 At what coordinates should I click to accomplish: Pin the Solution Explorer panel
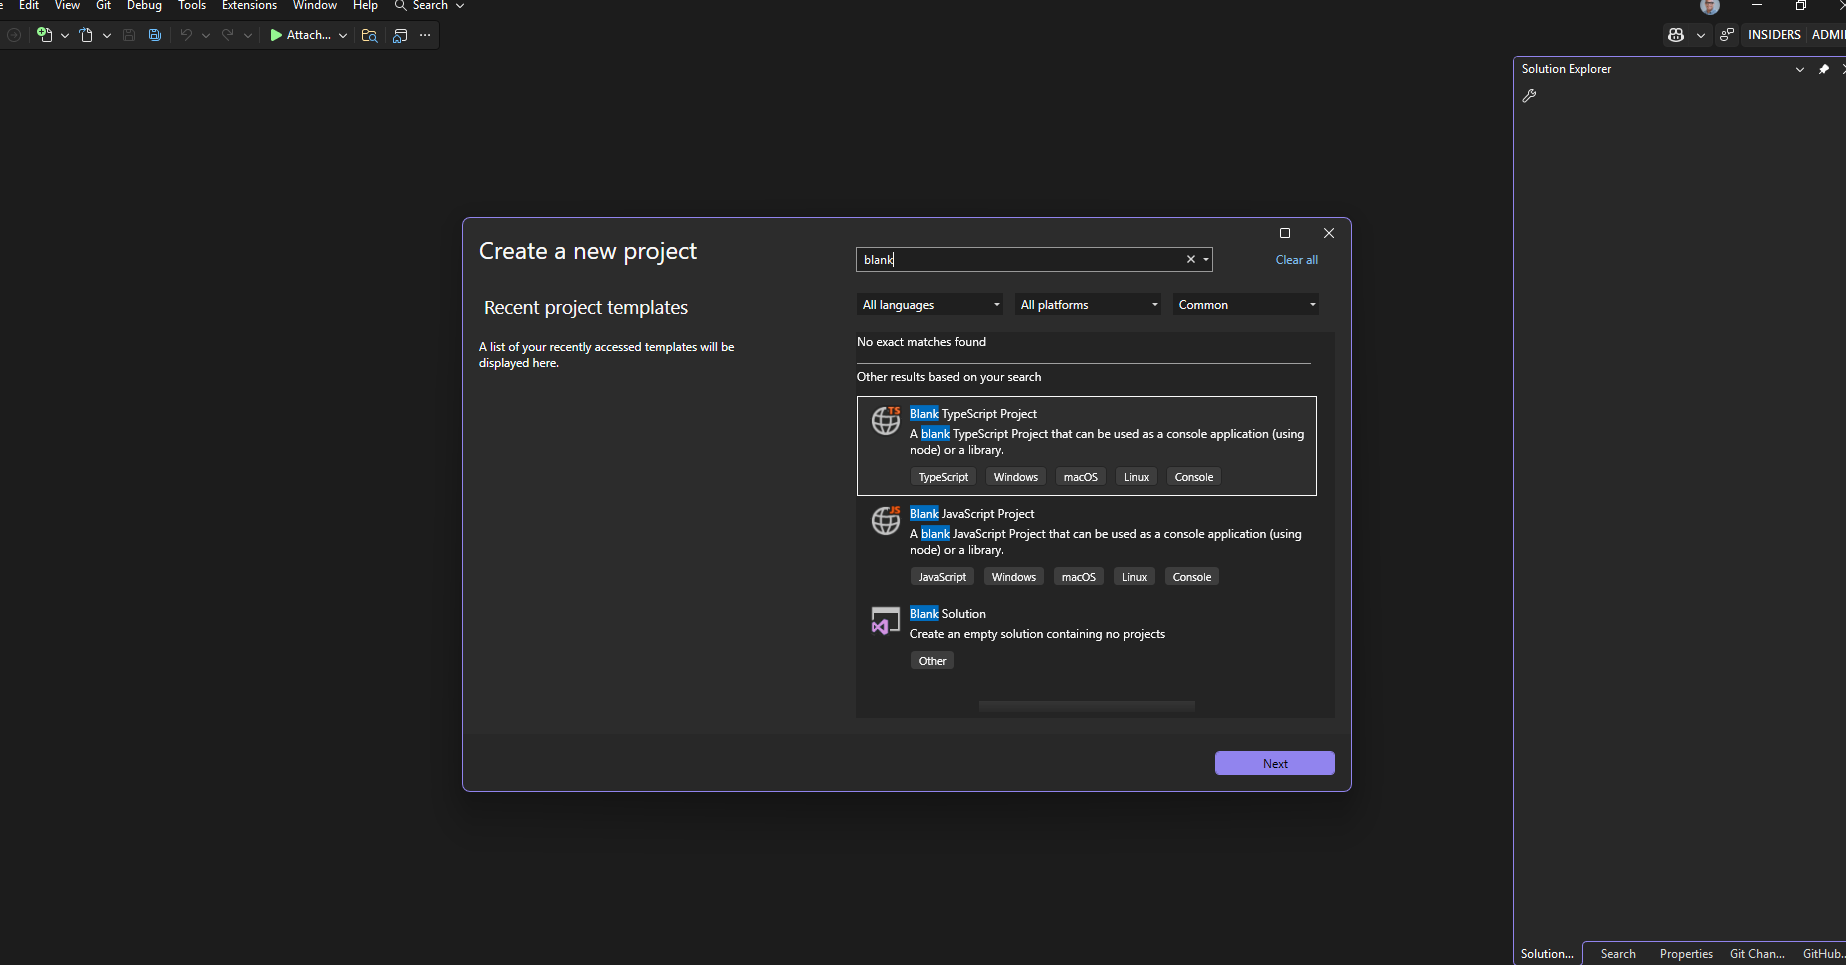1824,69
